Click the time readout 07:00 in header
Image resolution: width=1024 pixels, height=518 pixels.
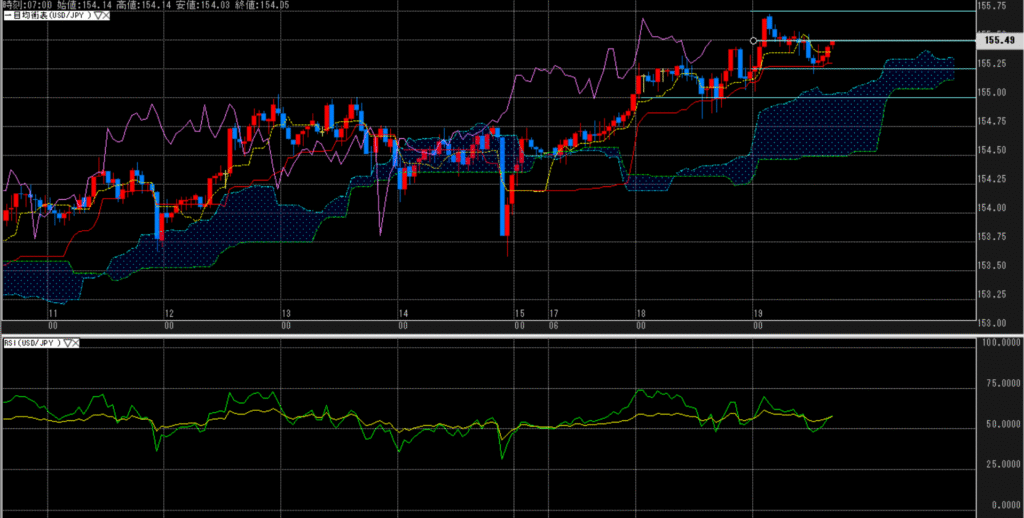[38, 5]
